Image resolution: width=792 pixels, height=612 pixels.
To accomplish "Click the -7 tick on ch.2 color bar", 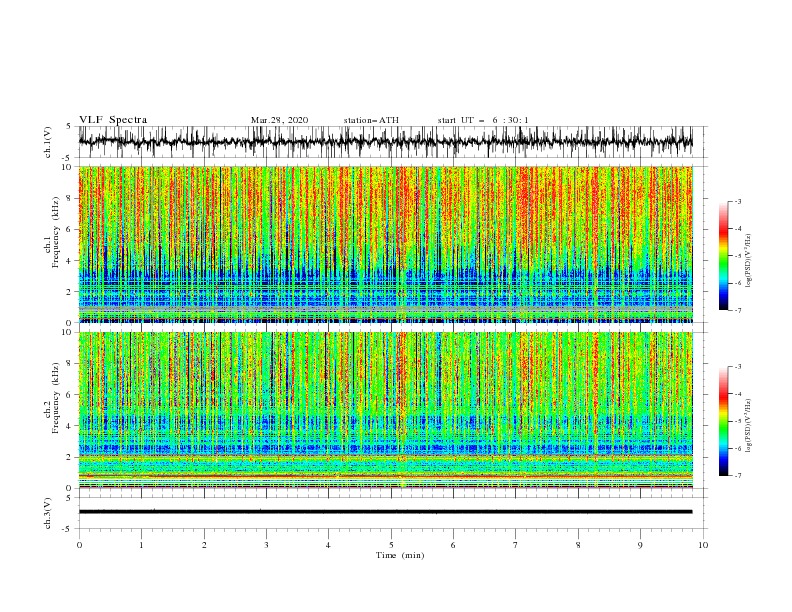I will point(737,475).
